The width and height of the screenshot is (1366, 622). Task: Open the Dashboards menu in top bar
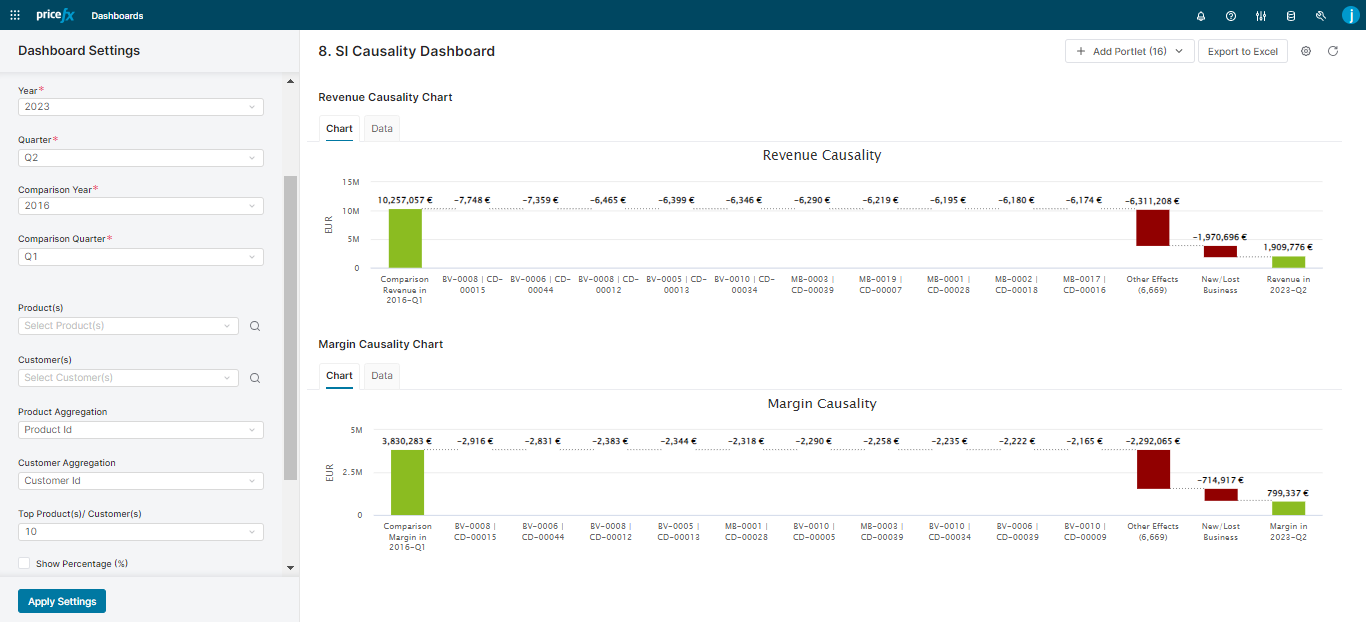(117, 15)
